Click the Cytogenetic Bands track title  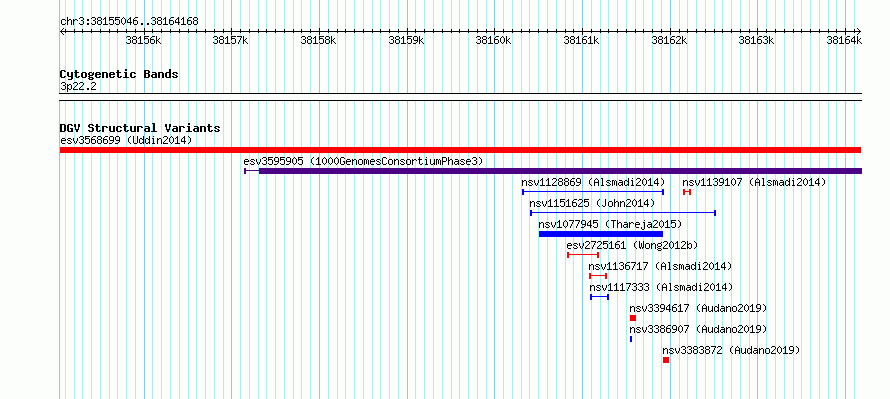click(119, 74)
